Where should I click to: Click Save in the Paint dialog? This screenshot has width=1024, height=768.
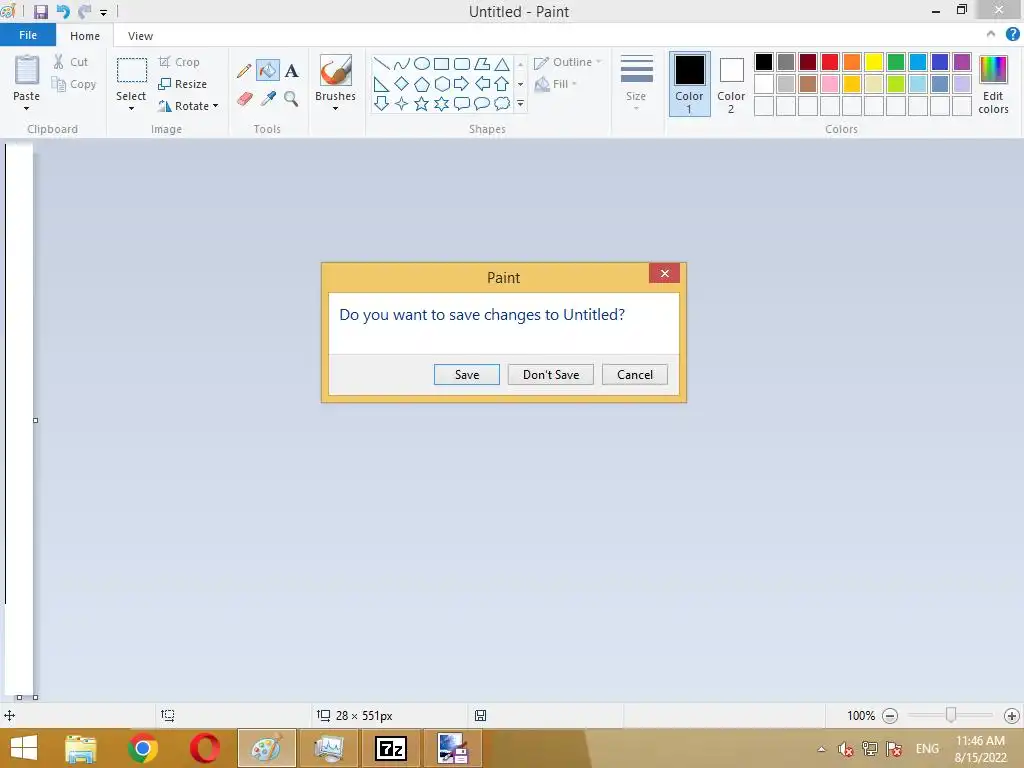point(467,375)
